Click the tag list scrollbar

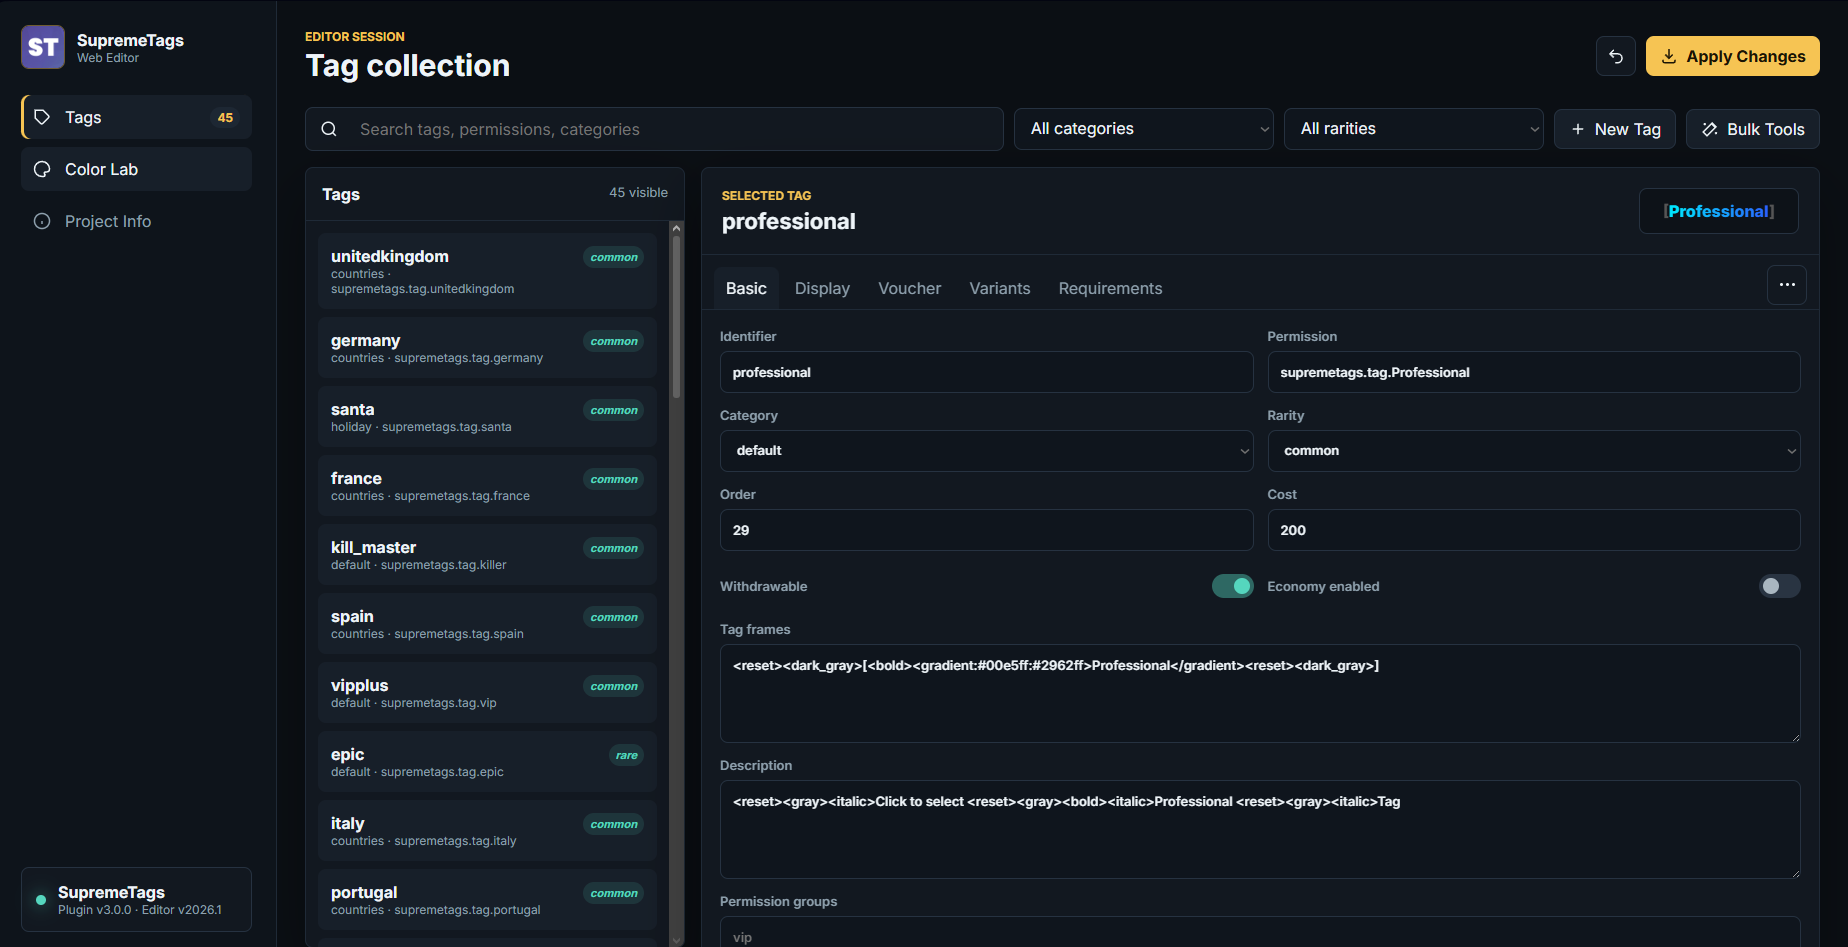click(x=677, y=315)
